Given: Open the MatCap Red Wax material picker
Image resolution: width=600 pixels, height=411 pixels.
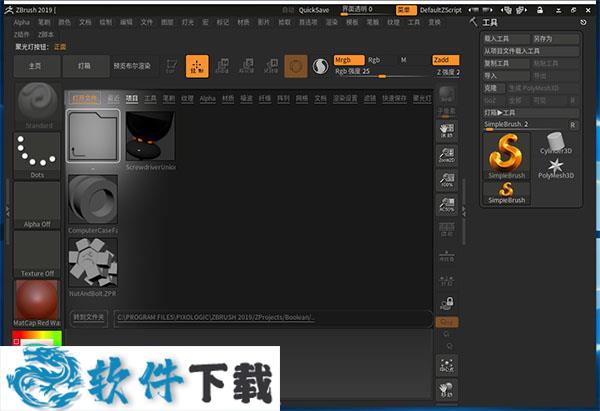Looking at the screenshot, I should [37, 303].
